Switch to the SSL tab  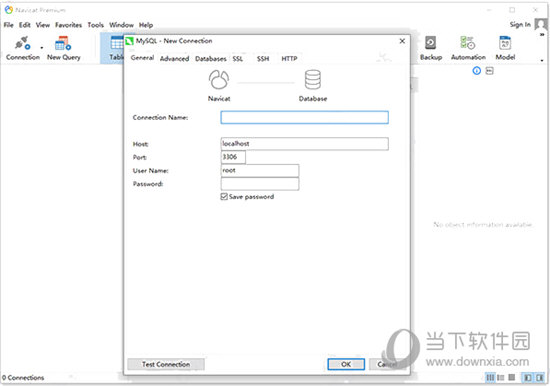click(237, 59)
